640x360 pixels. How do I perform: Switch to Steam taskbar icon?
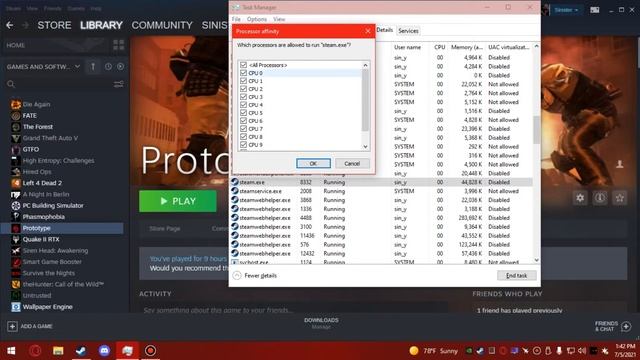(x=81, y=351)
